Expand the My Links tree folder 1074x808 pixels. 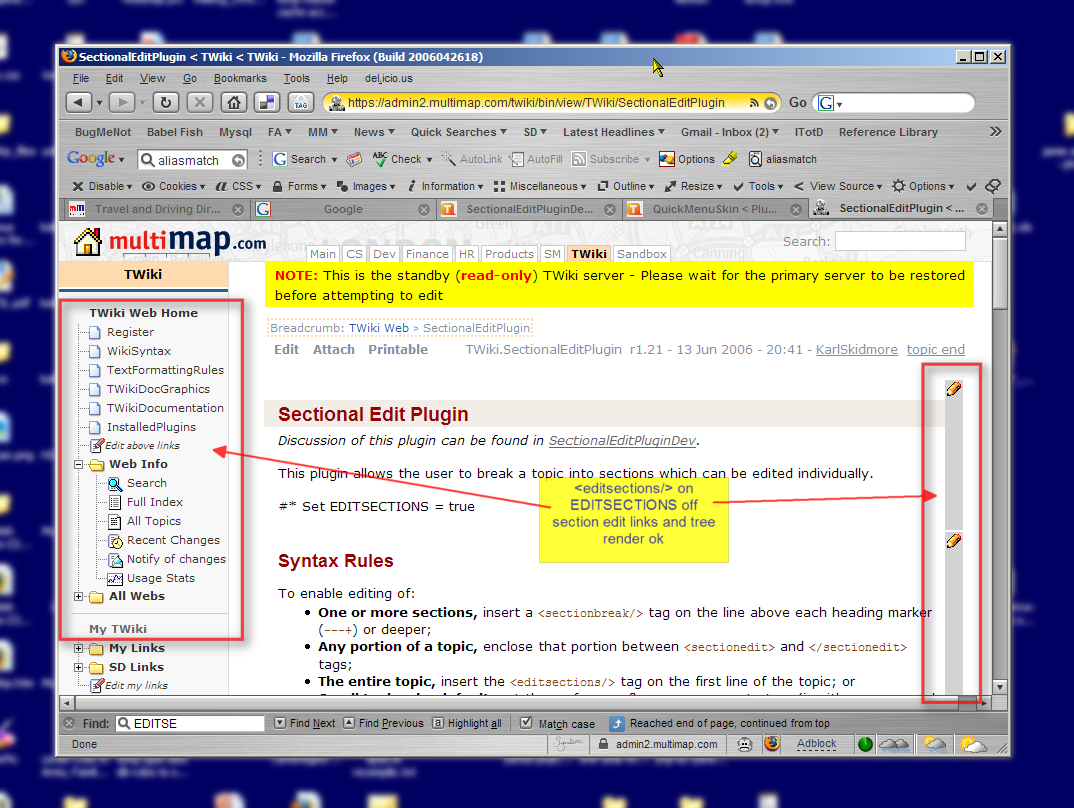(x=79, y=648)
